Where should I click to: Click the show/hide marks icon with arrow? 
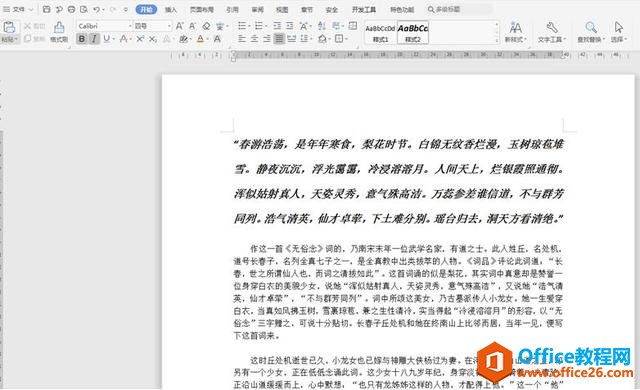tap(336, 26)
